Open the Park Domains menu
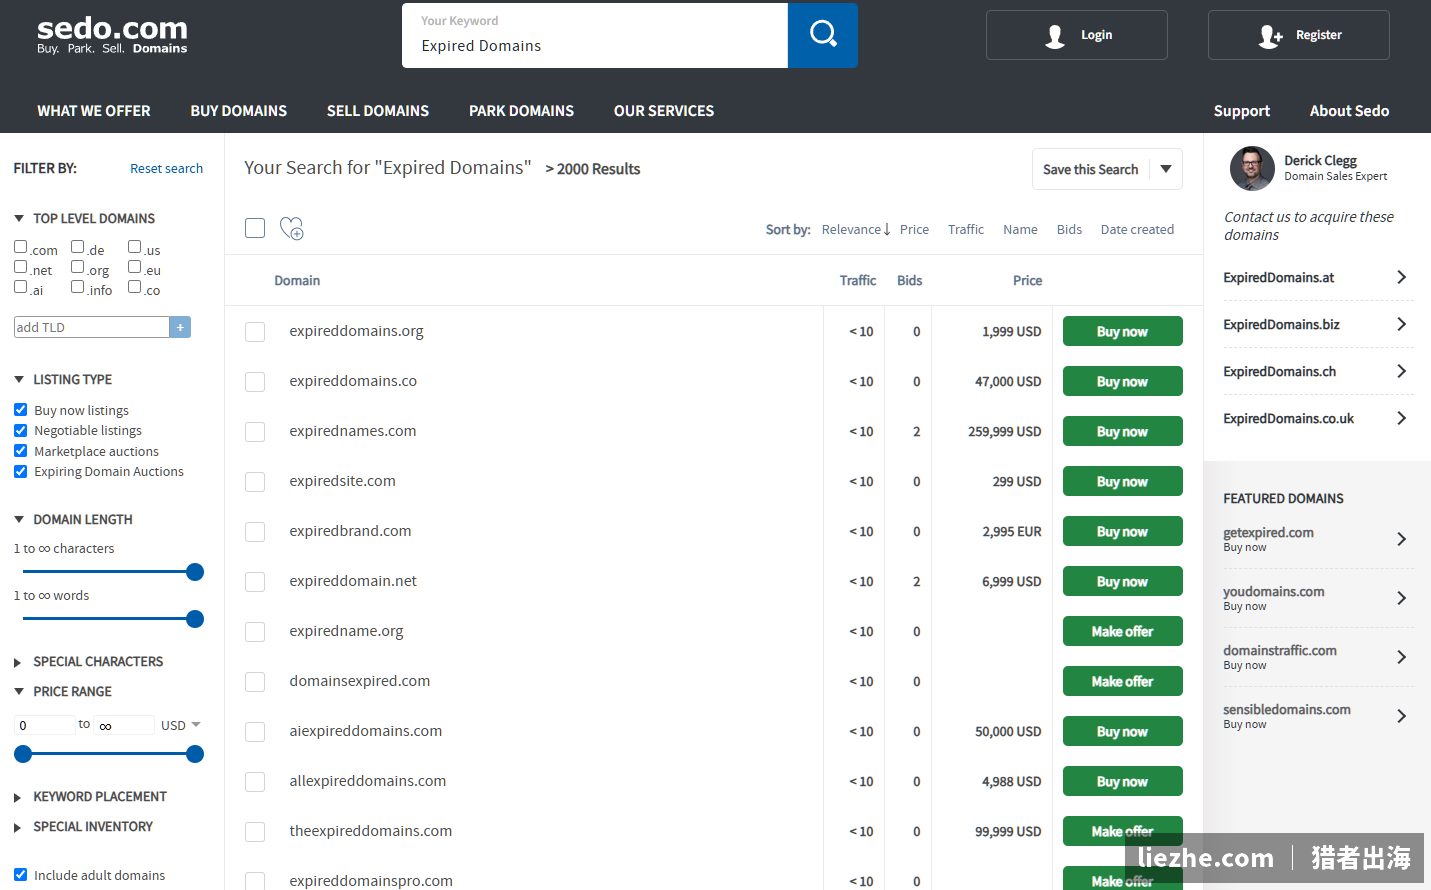The width and height of the screenshot is (1431, 890). pyautogui.click(x=521, y=111)
